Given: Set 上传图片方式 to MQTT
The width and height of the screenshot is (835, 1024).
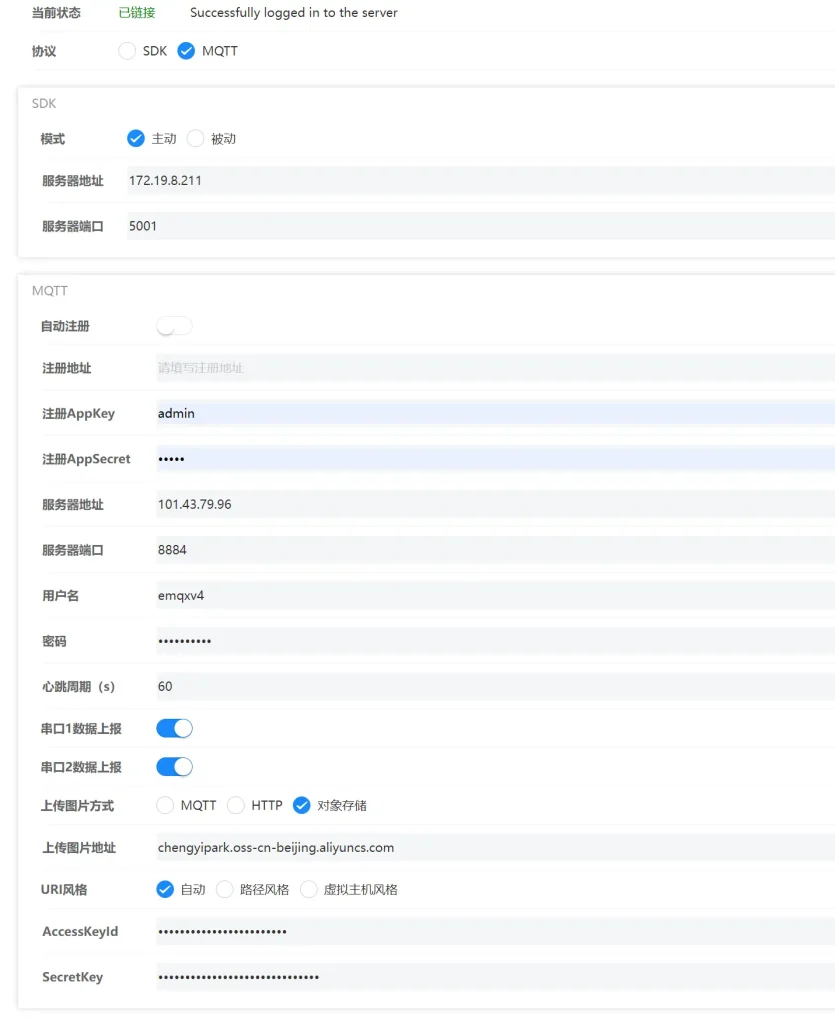Looking at the screenshot, I should point(166,805).
